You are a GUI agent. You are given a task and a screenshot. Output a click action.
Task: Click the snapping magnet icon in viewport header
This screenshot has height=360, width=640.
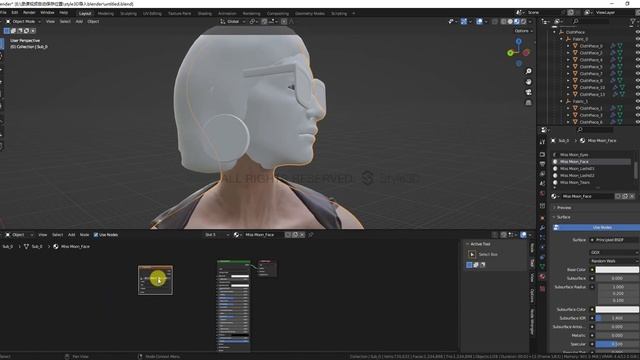pos(264,21)
